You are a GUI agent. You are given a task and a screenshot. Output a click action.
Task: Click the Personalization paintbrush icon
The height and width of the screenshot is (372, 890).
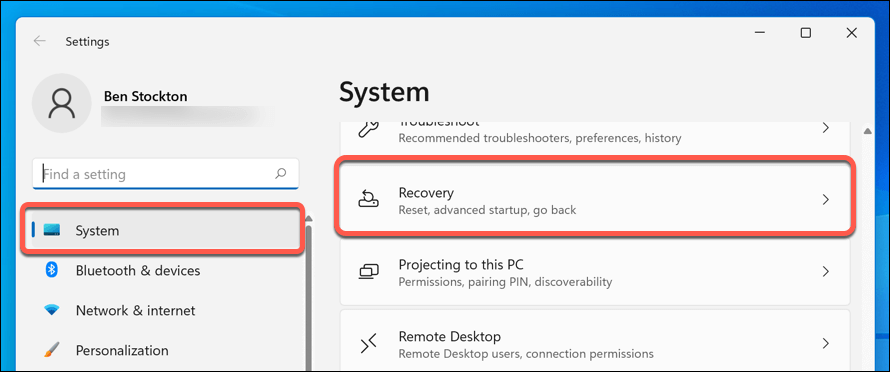[52, 350]
